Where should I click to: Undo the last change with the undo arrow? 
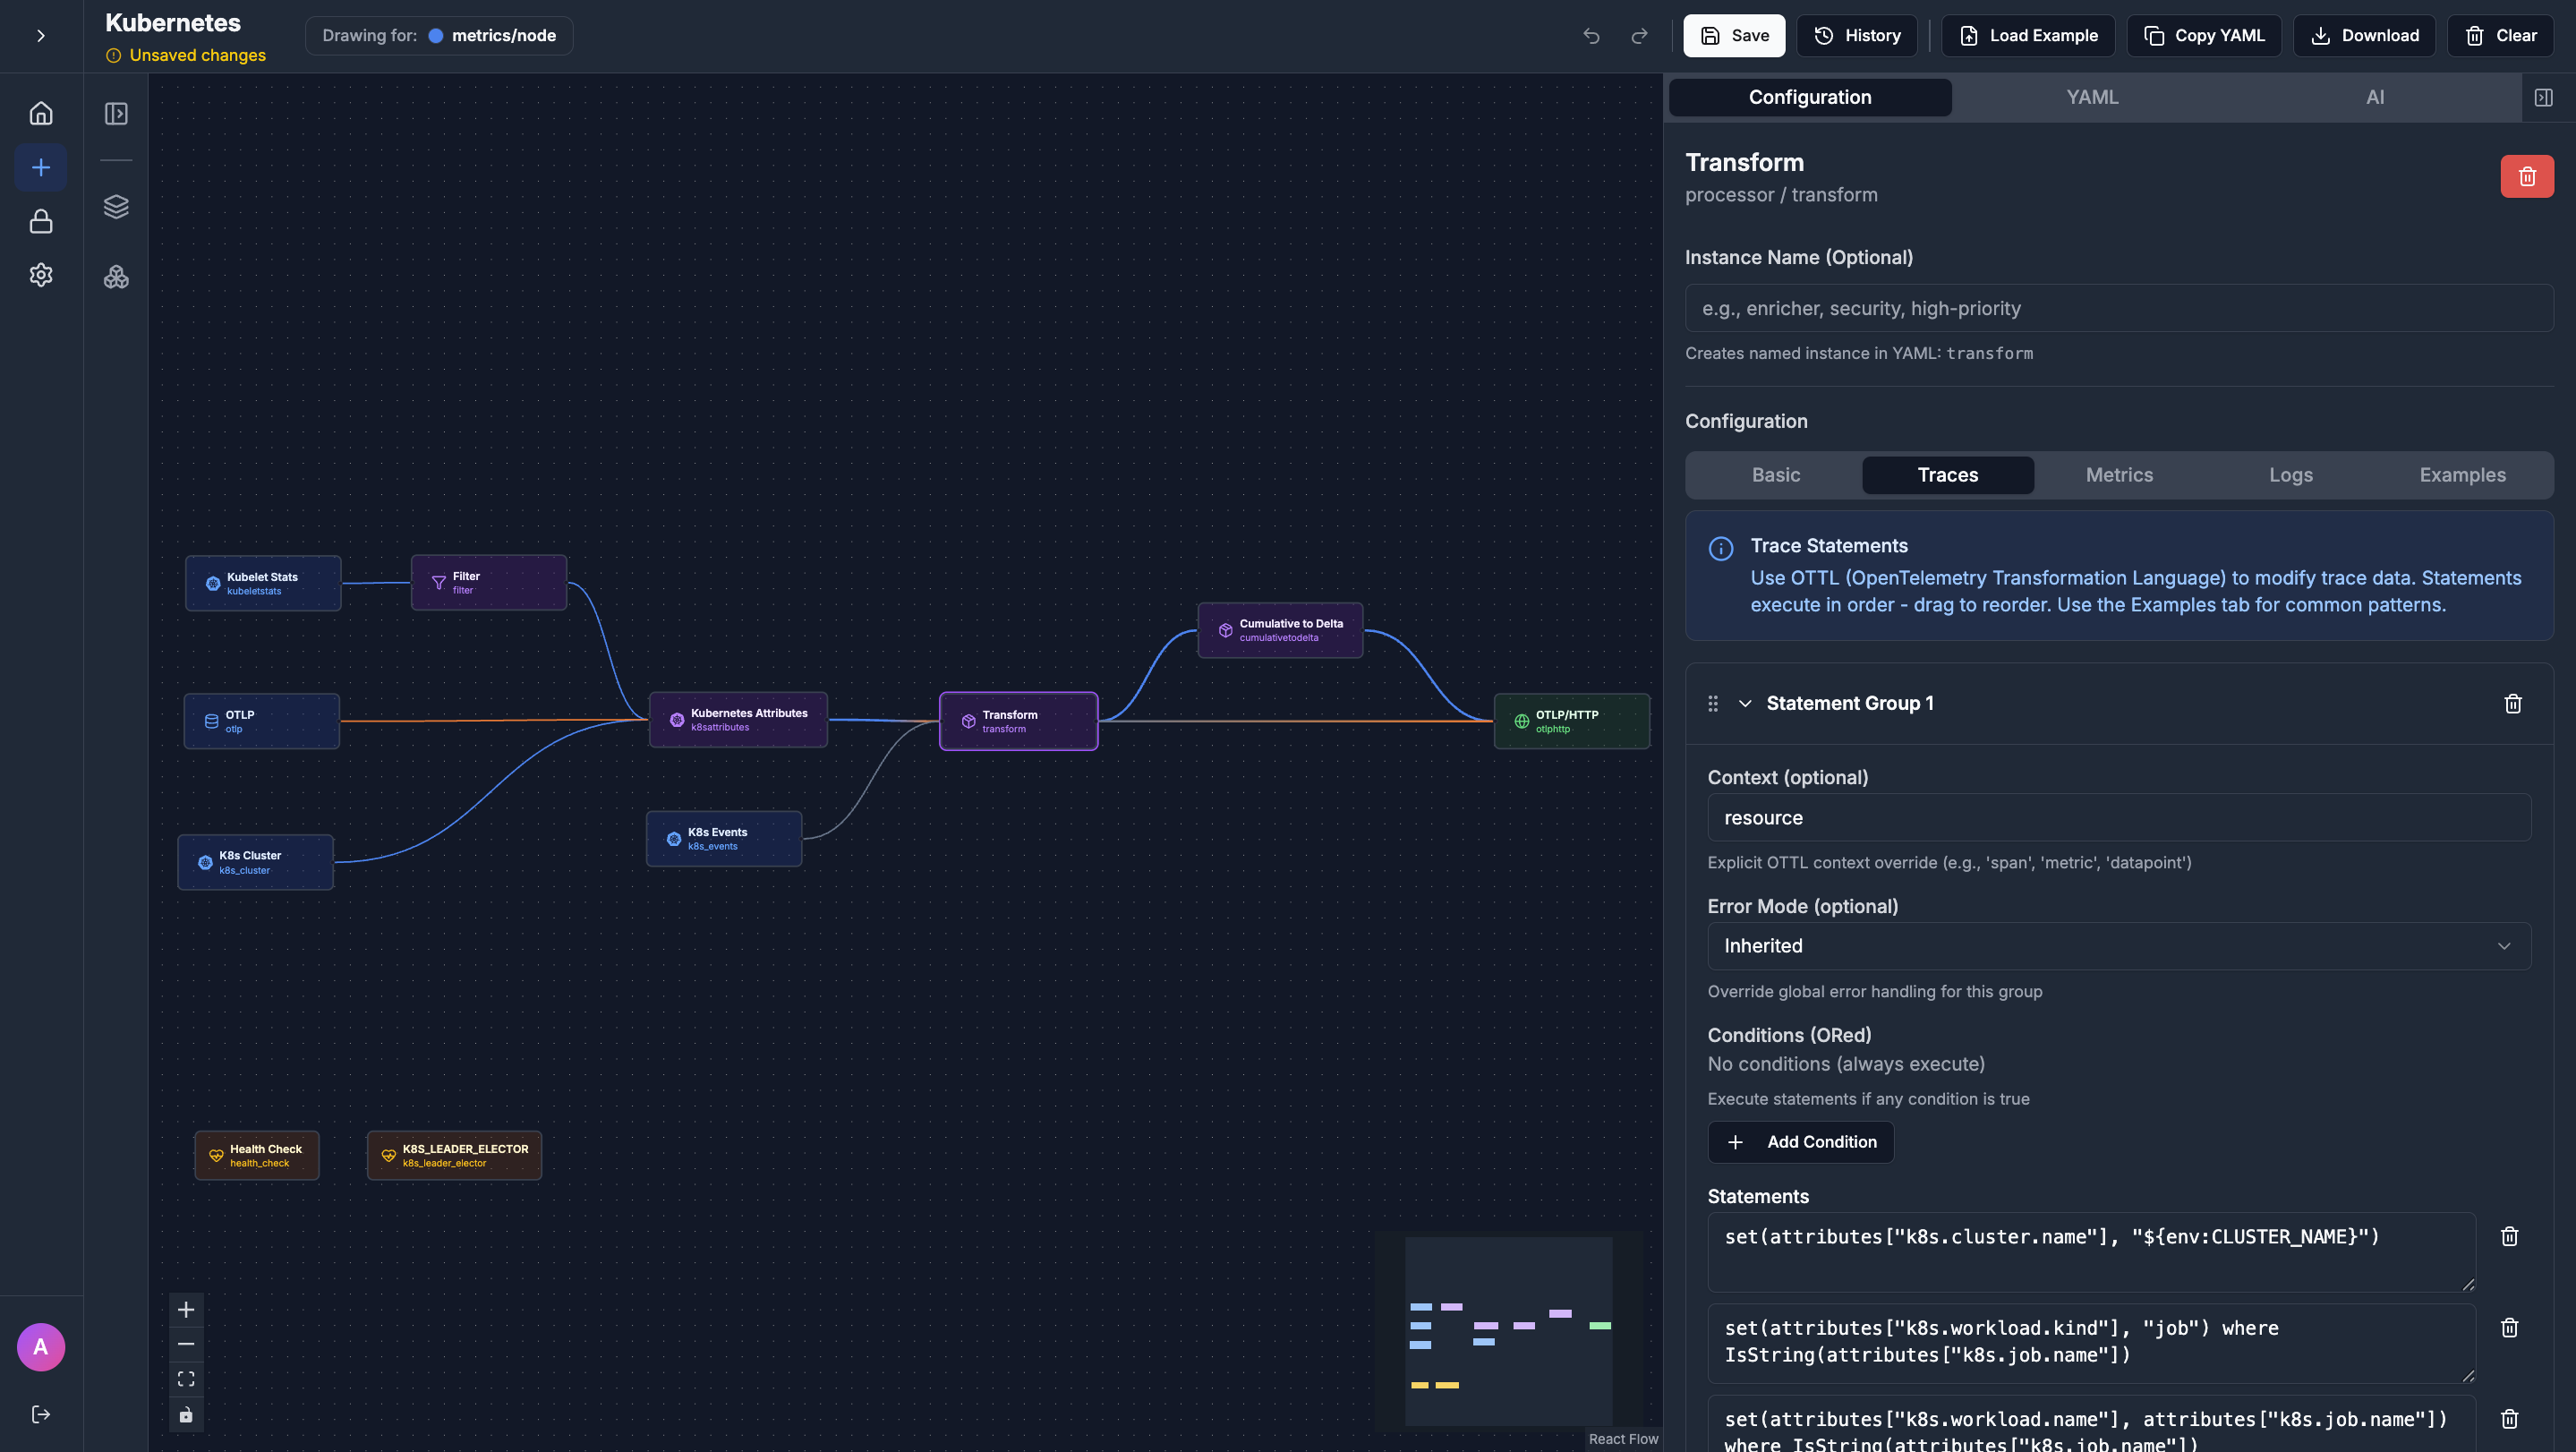pos(1591,36)
